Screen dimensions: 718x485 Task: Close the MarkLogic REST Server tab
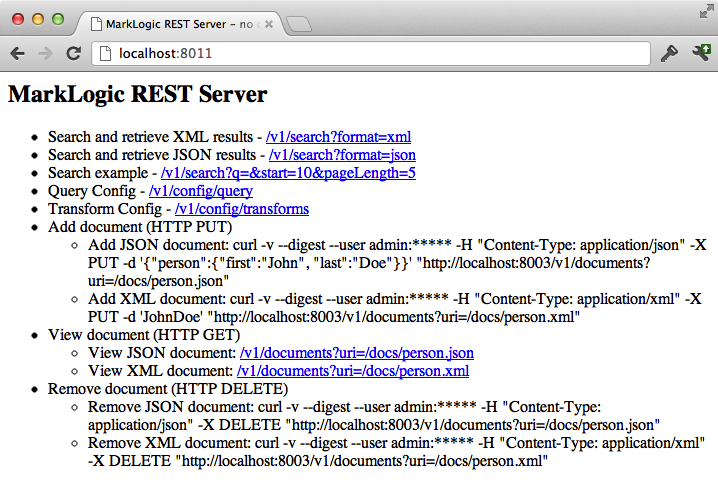(269, 24)
